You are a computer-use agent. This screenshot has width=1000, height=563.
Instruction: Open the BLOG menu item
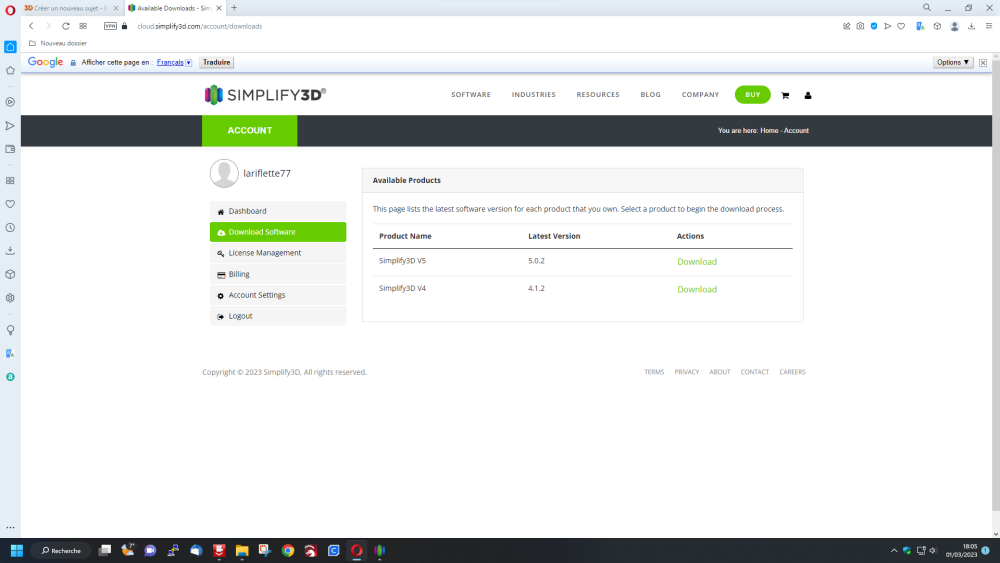[651, 94]
